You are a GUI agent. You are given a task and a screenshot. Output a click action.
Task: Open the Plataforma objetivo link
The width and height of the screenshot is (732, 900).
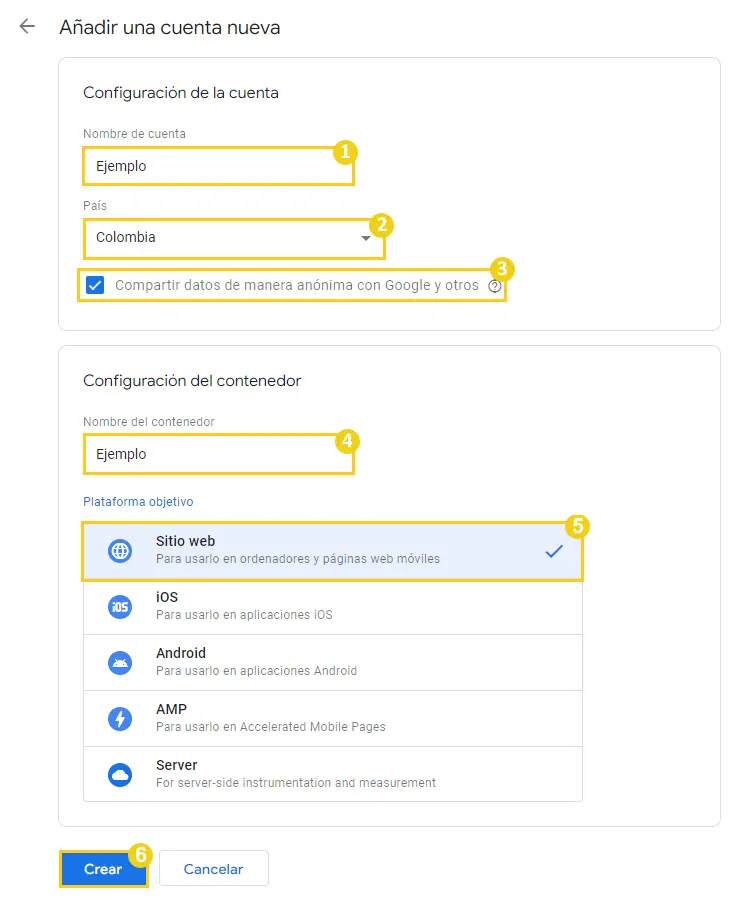[x=138, y=502]
